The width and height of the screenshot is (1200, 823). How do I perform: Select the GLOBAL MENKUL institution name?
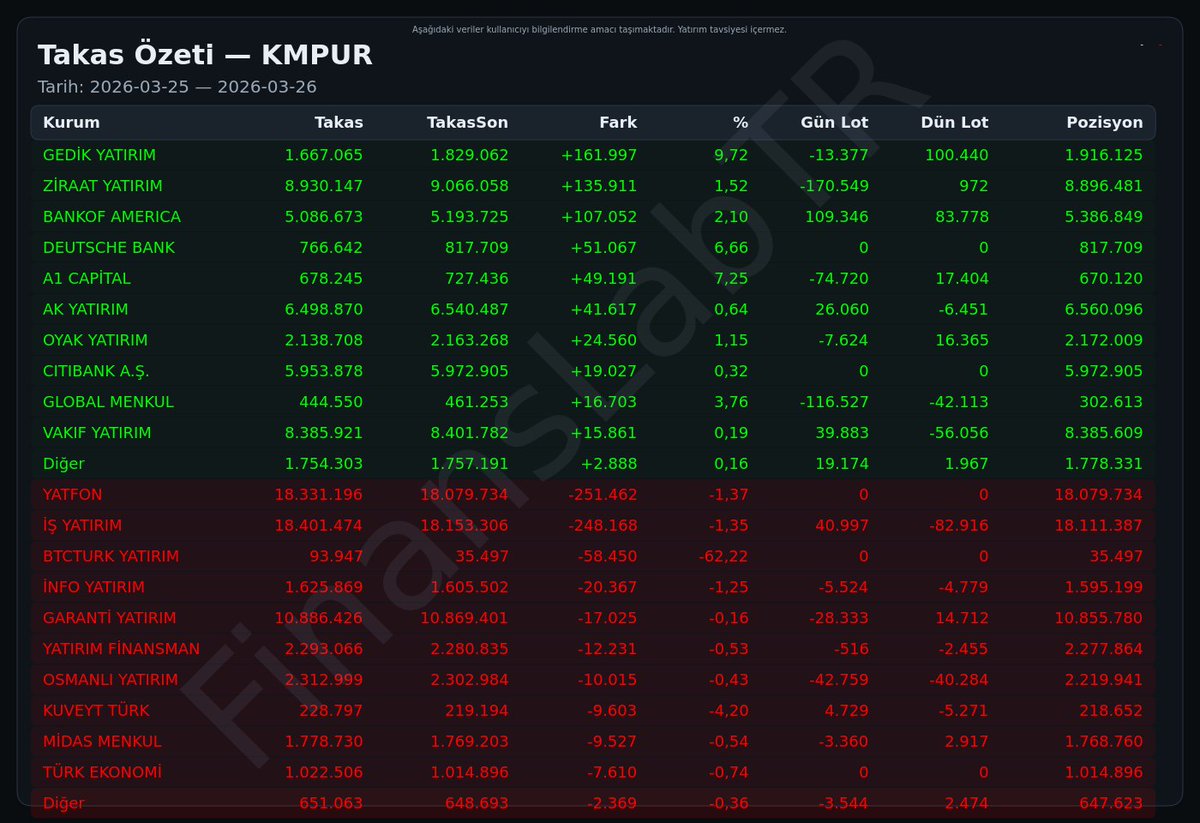pos(108,402)
